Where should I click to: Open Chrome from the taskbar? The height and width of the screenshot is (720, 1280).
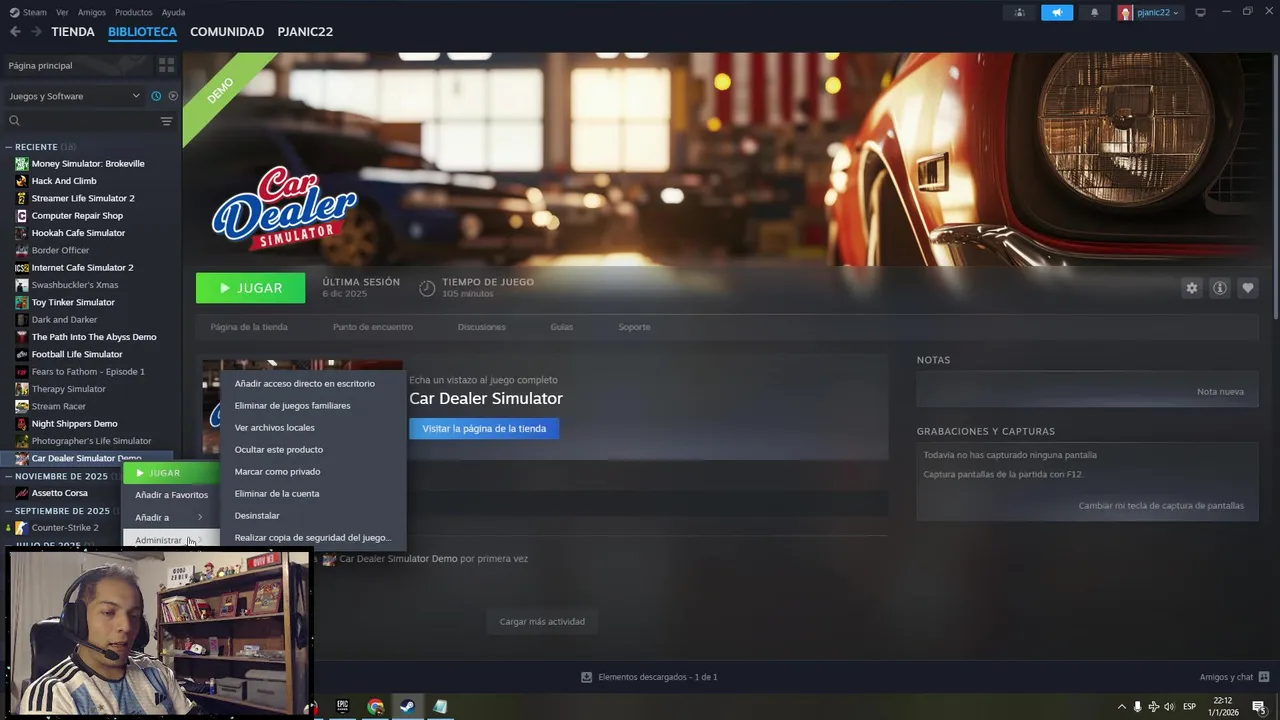click(375, 706)
